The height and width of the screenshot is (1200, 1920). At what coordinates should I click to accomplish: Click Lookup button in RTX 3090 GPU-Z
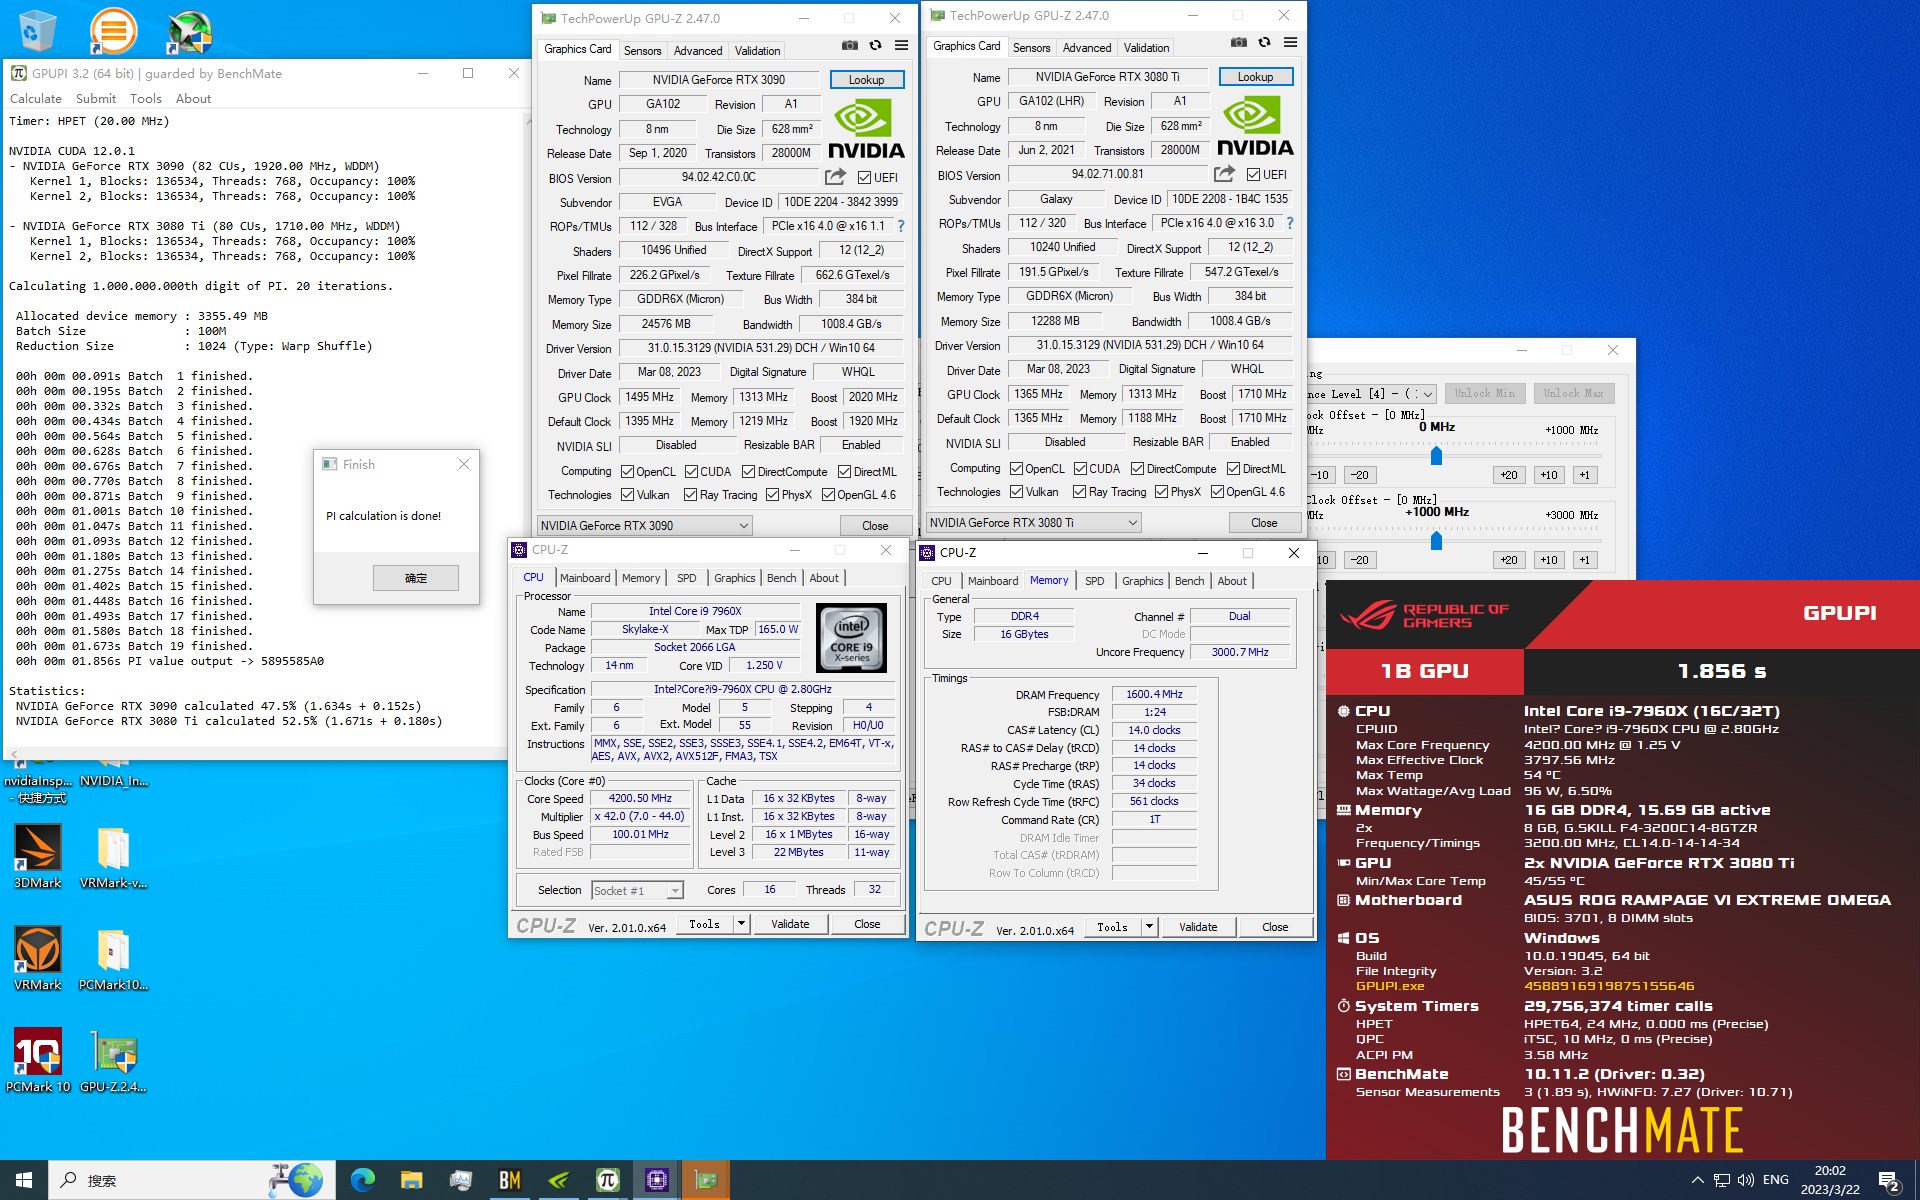click(x=866, y=80)
